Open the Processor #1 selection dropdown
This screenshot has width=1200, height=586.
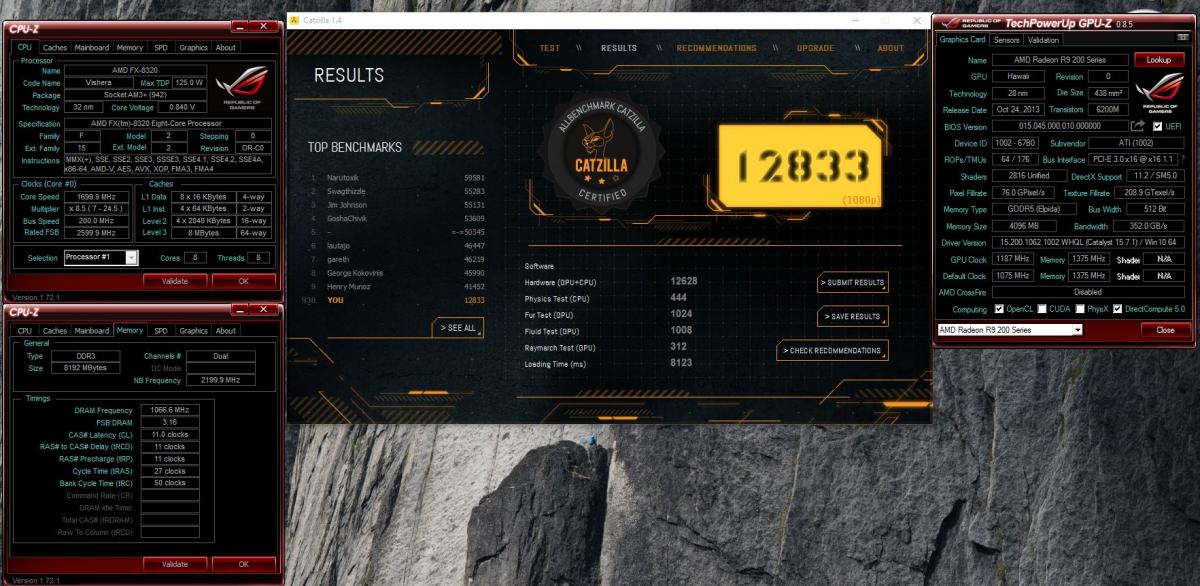click(100, 257)
